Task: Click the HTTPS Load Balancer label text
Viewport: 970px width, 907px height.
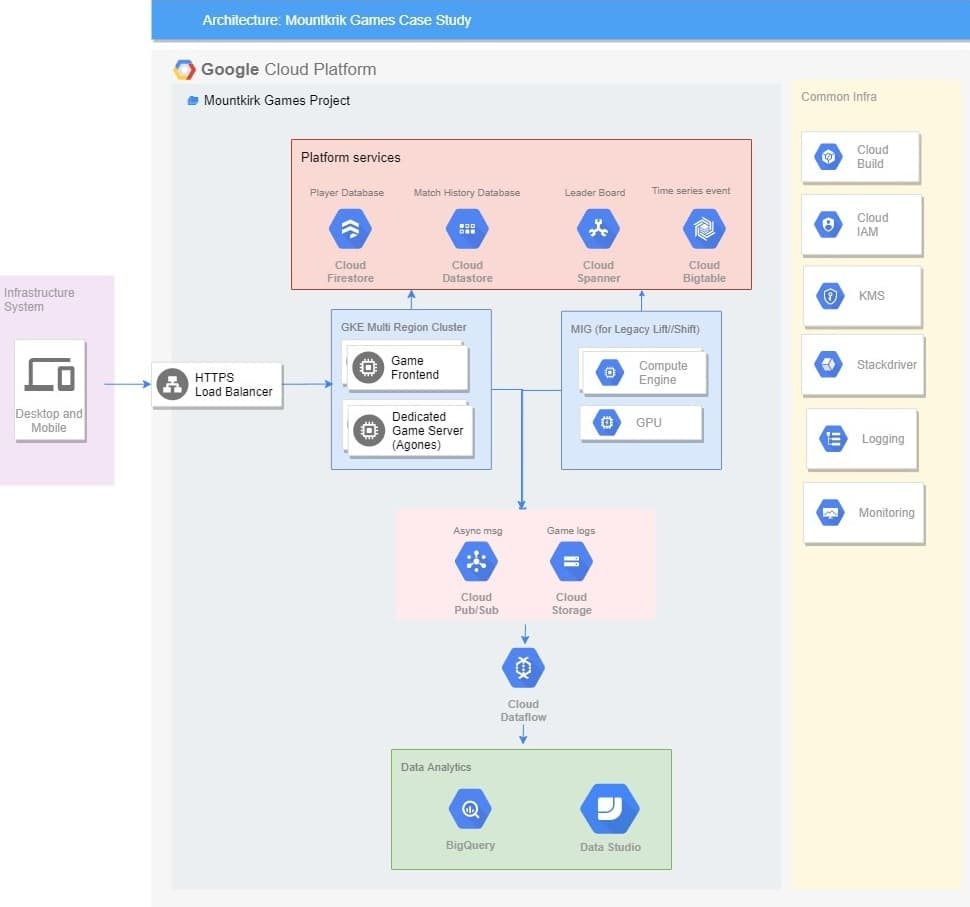Action: point(234,384)
